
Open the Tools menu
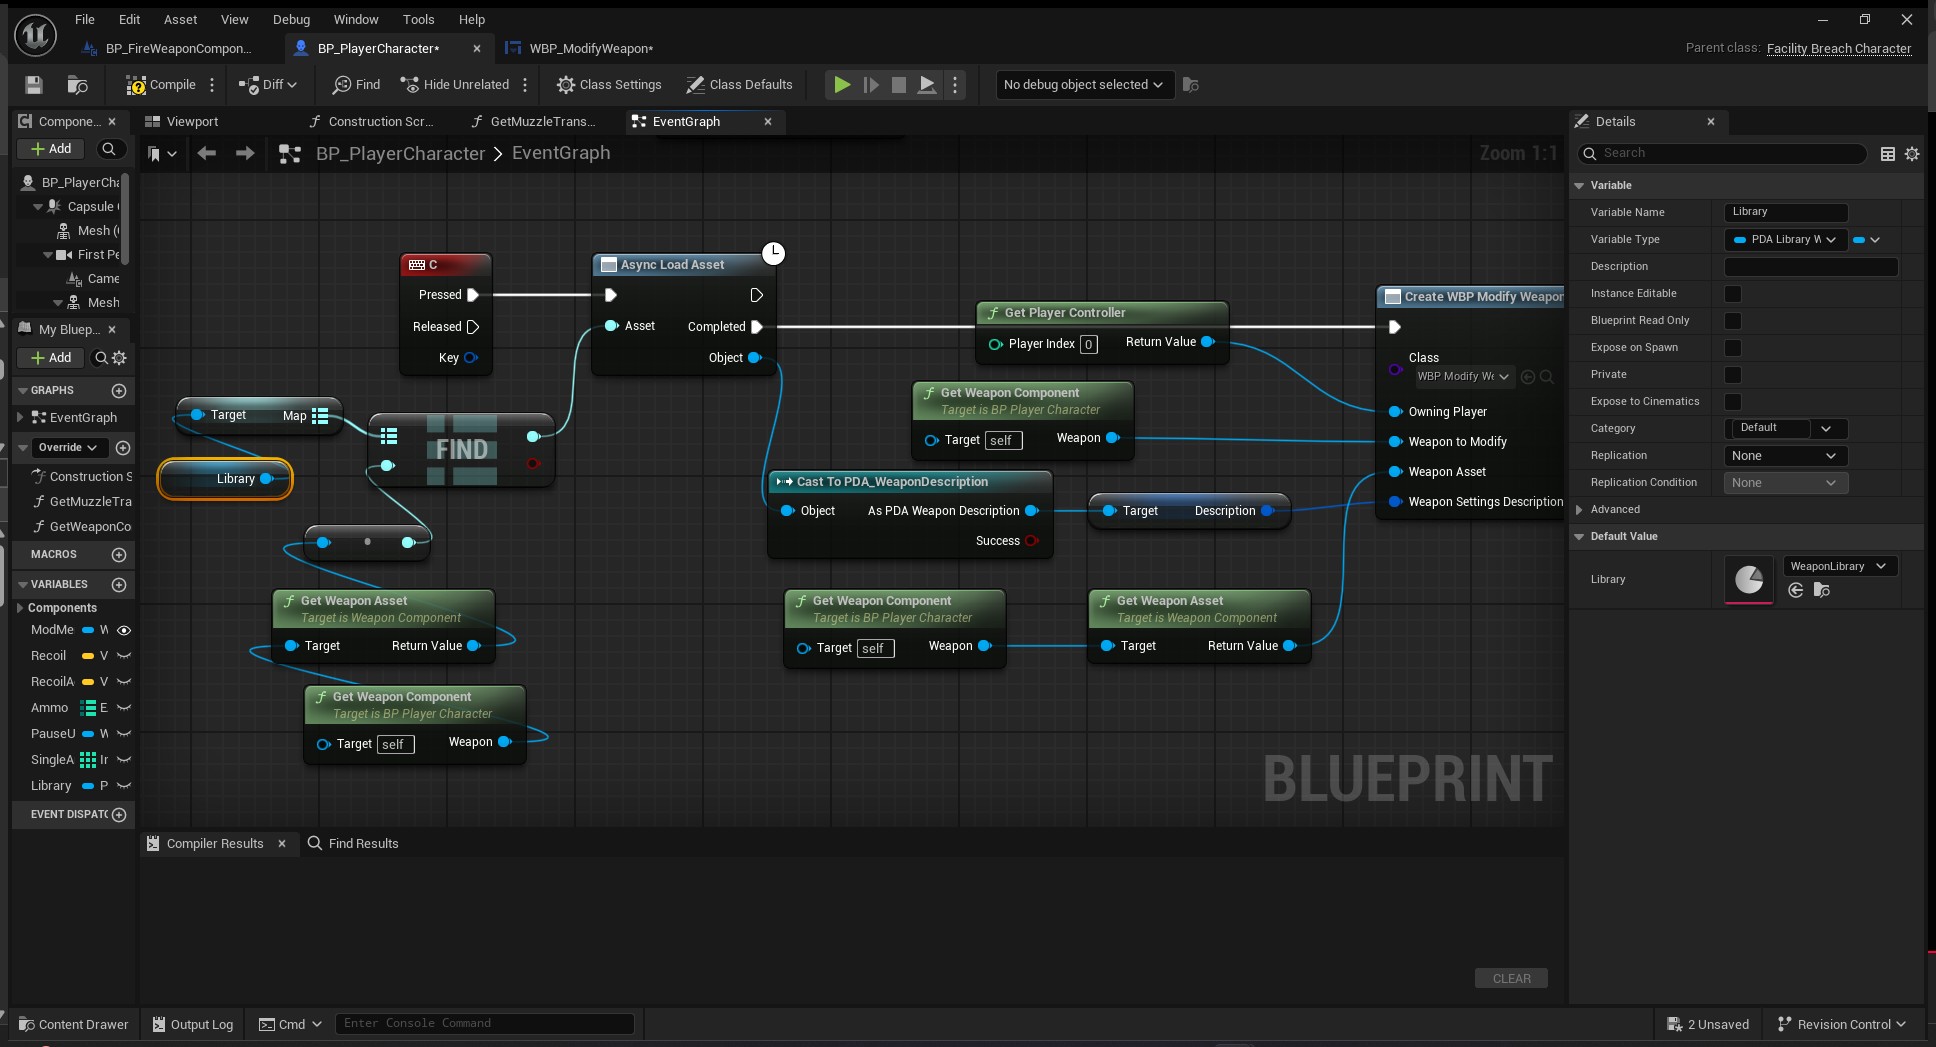point(418,19)
